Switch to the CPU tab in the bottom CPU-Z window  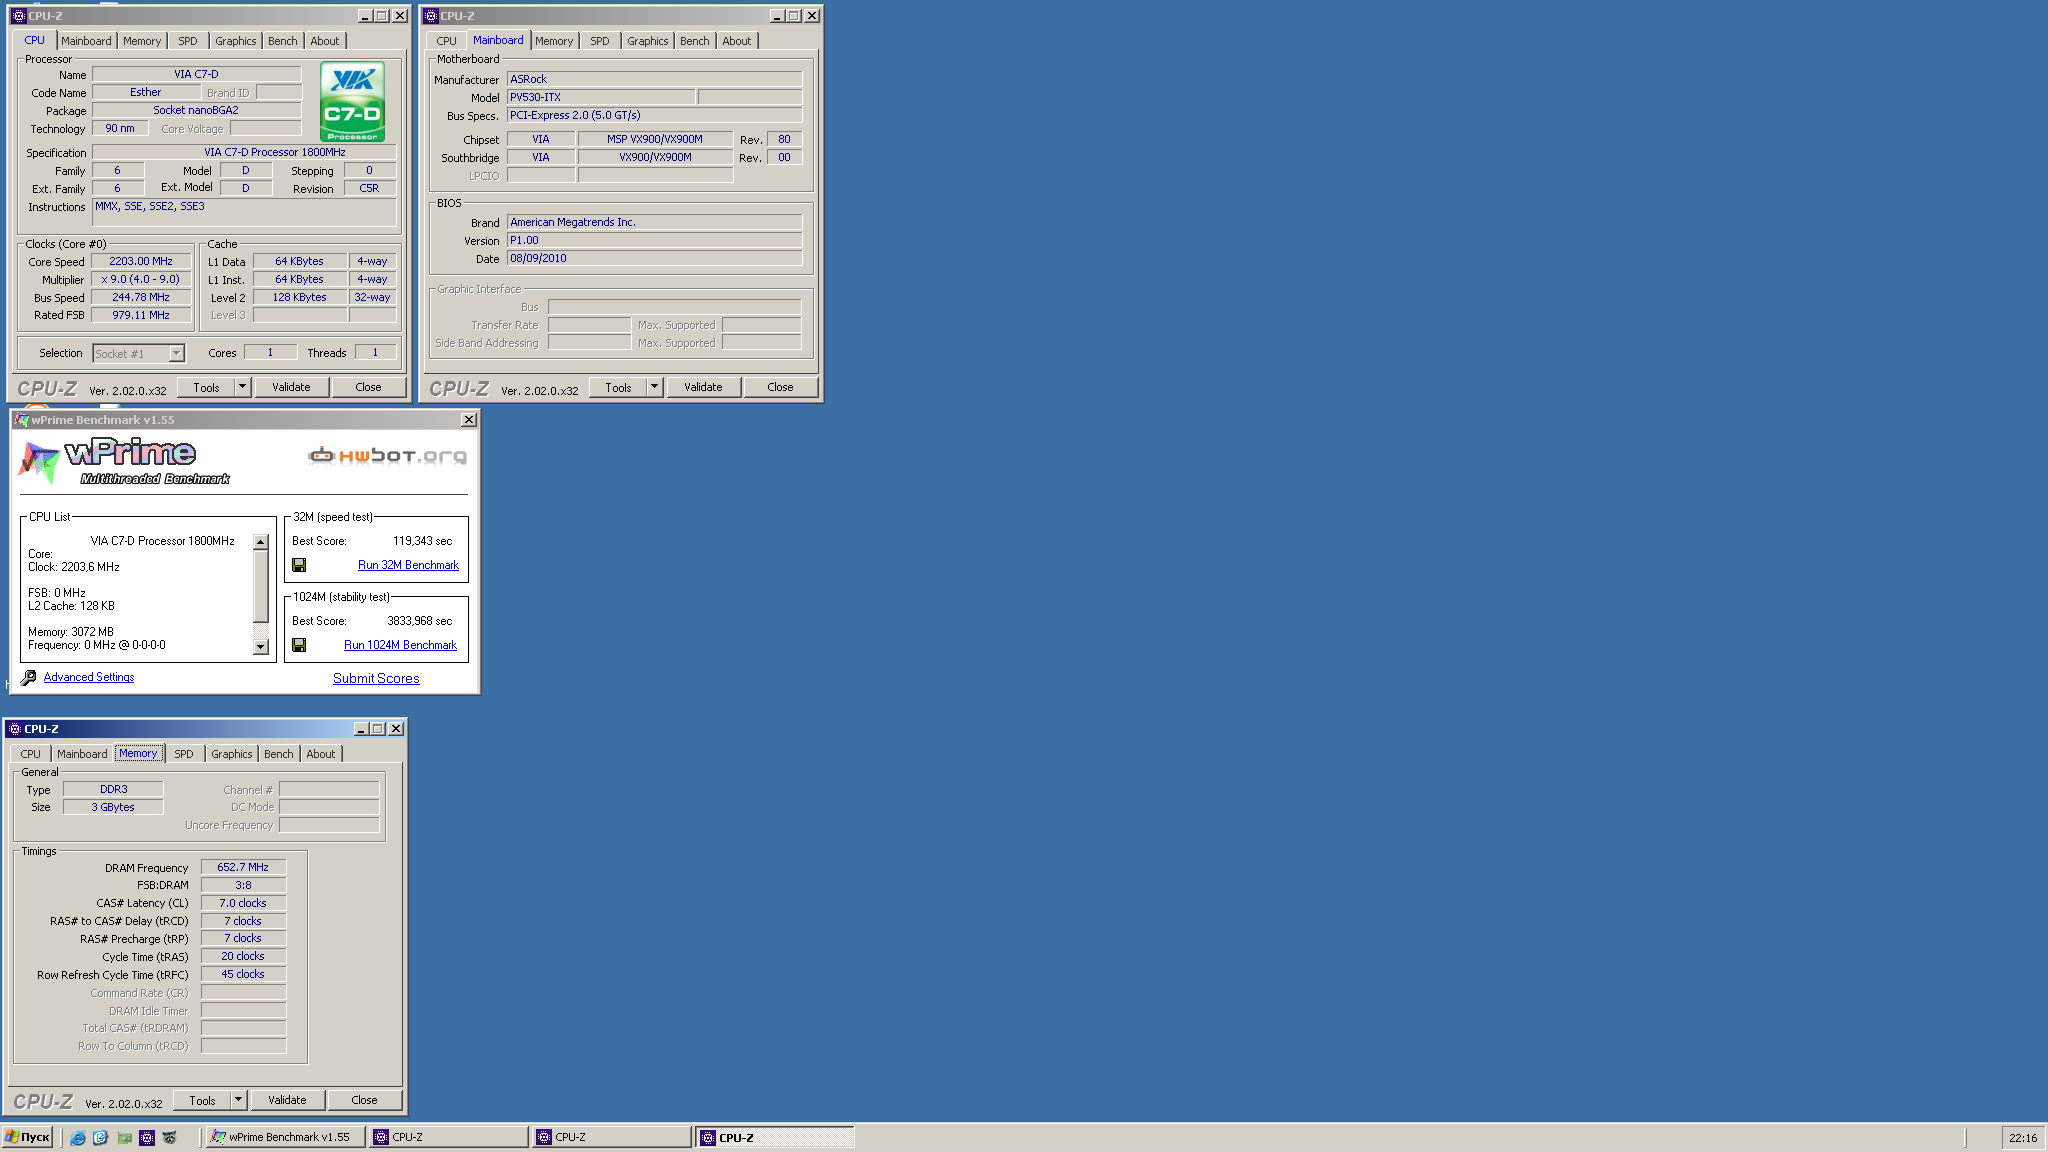point(31,754)
